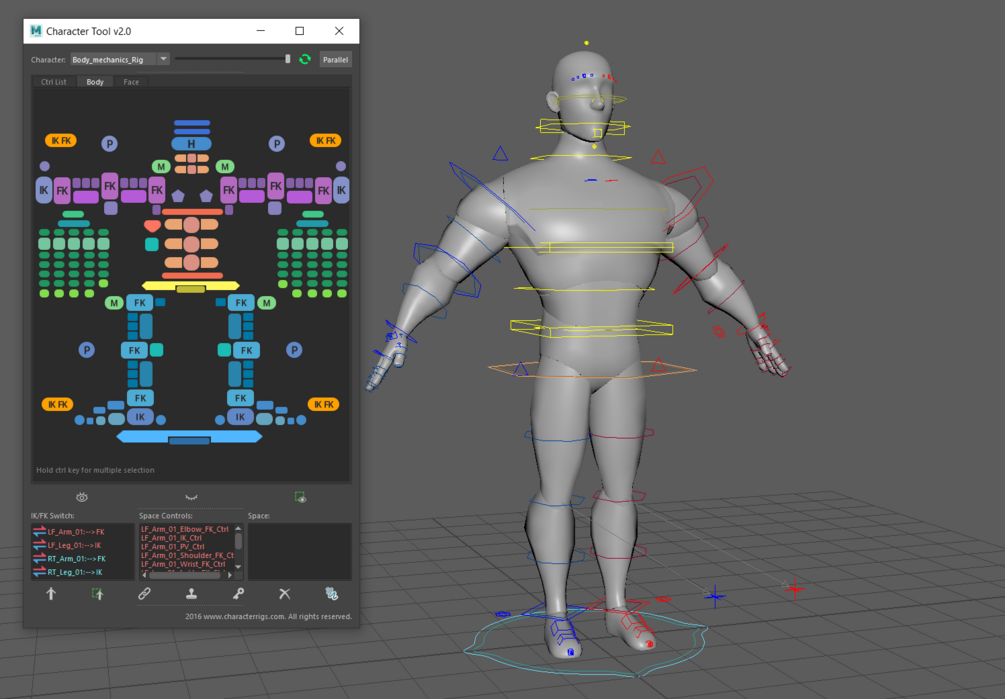Select the P circle beside right knee
1005x699 pixels.
pos(294,350)
